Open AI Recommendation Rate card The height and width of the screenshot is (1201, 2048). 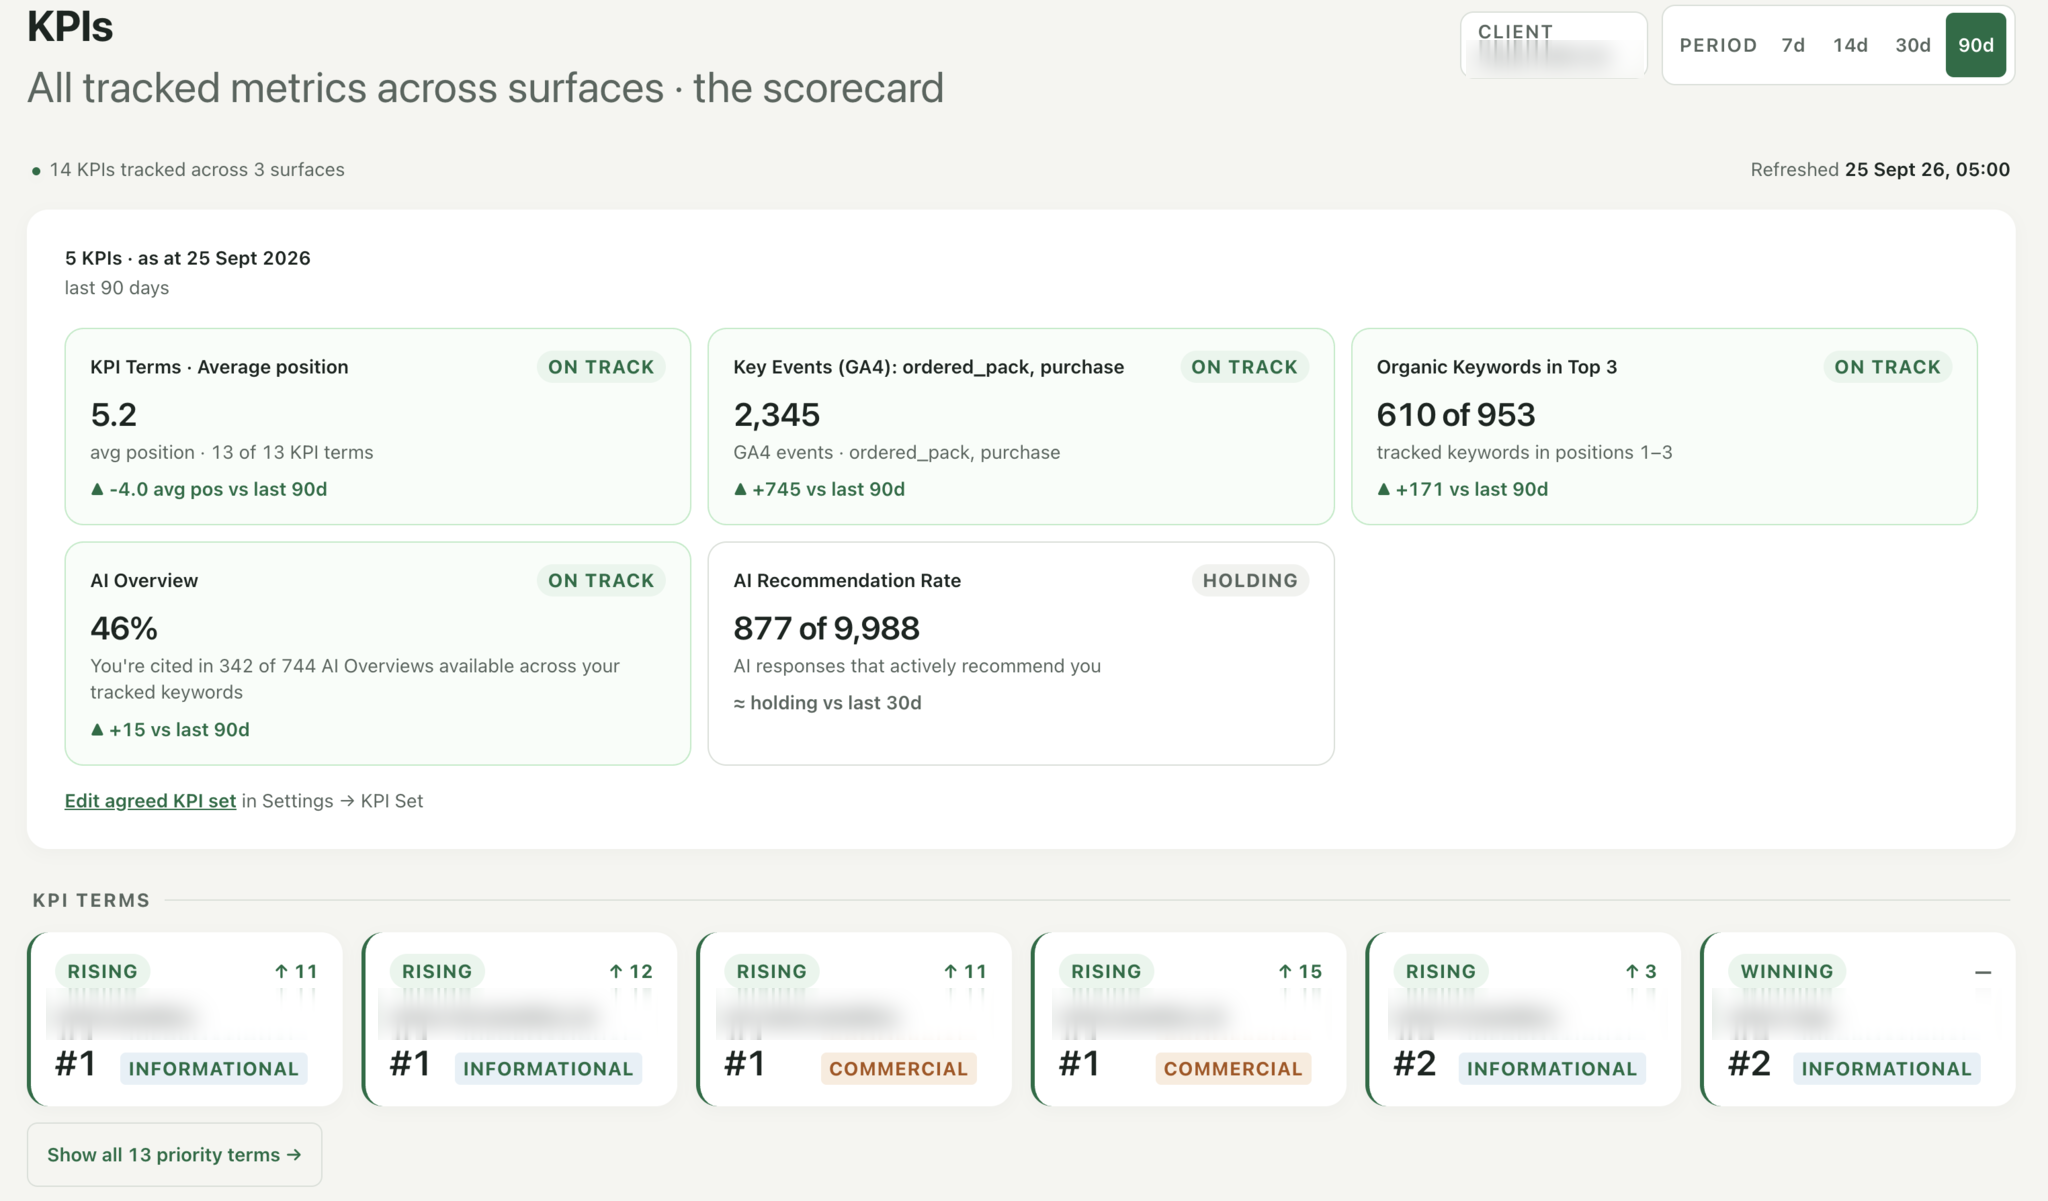[x=1021, y=653]
